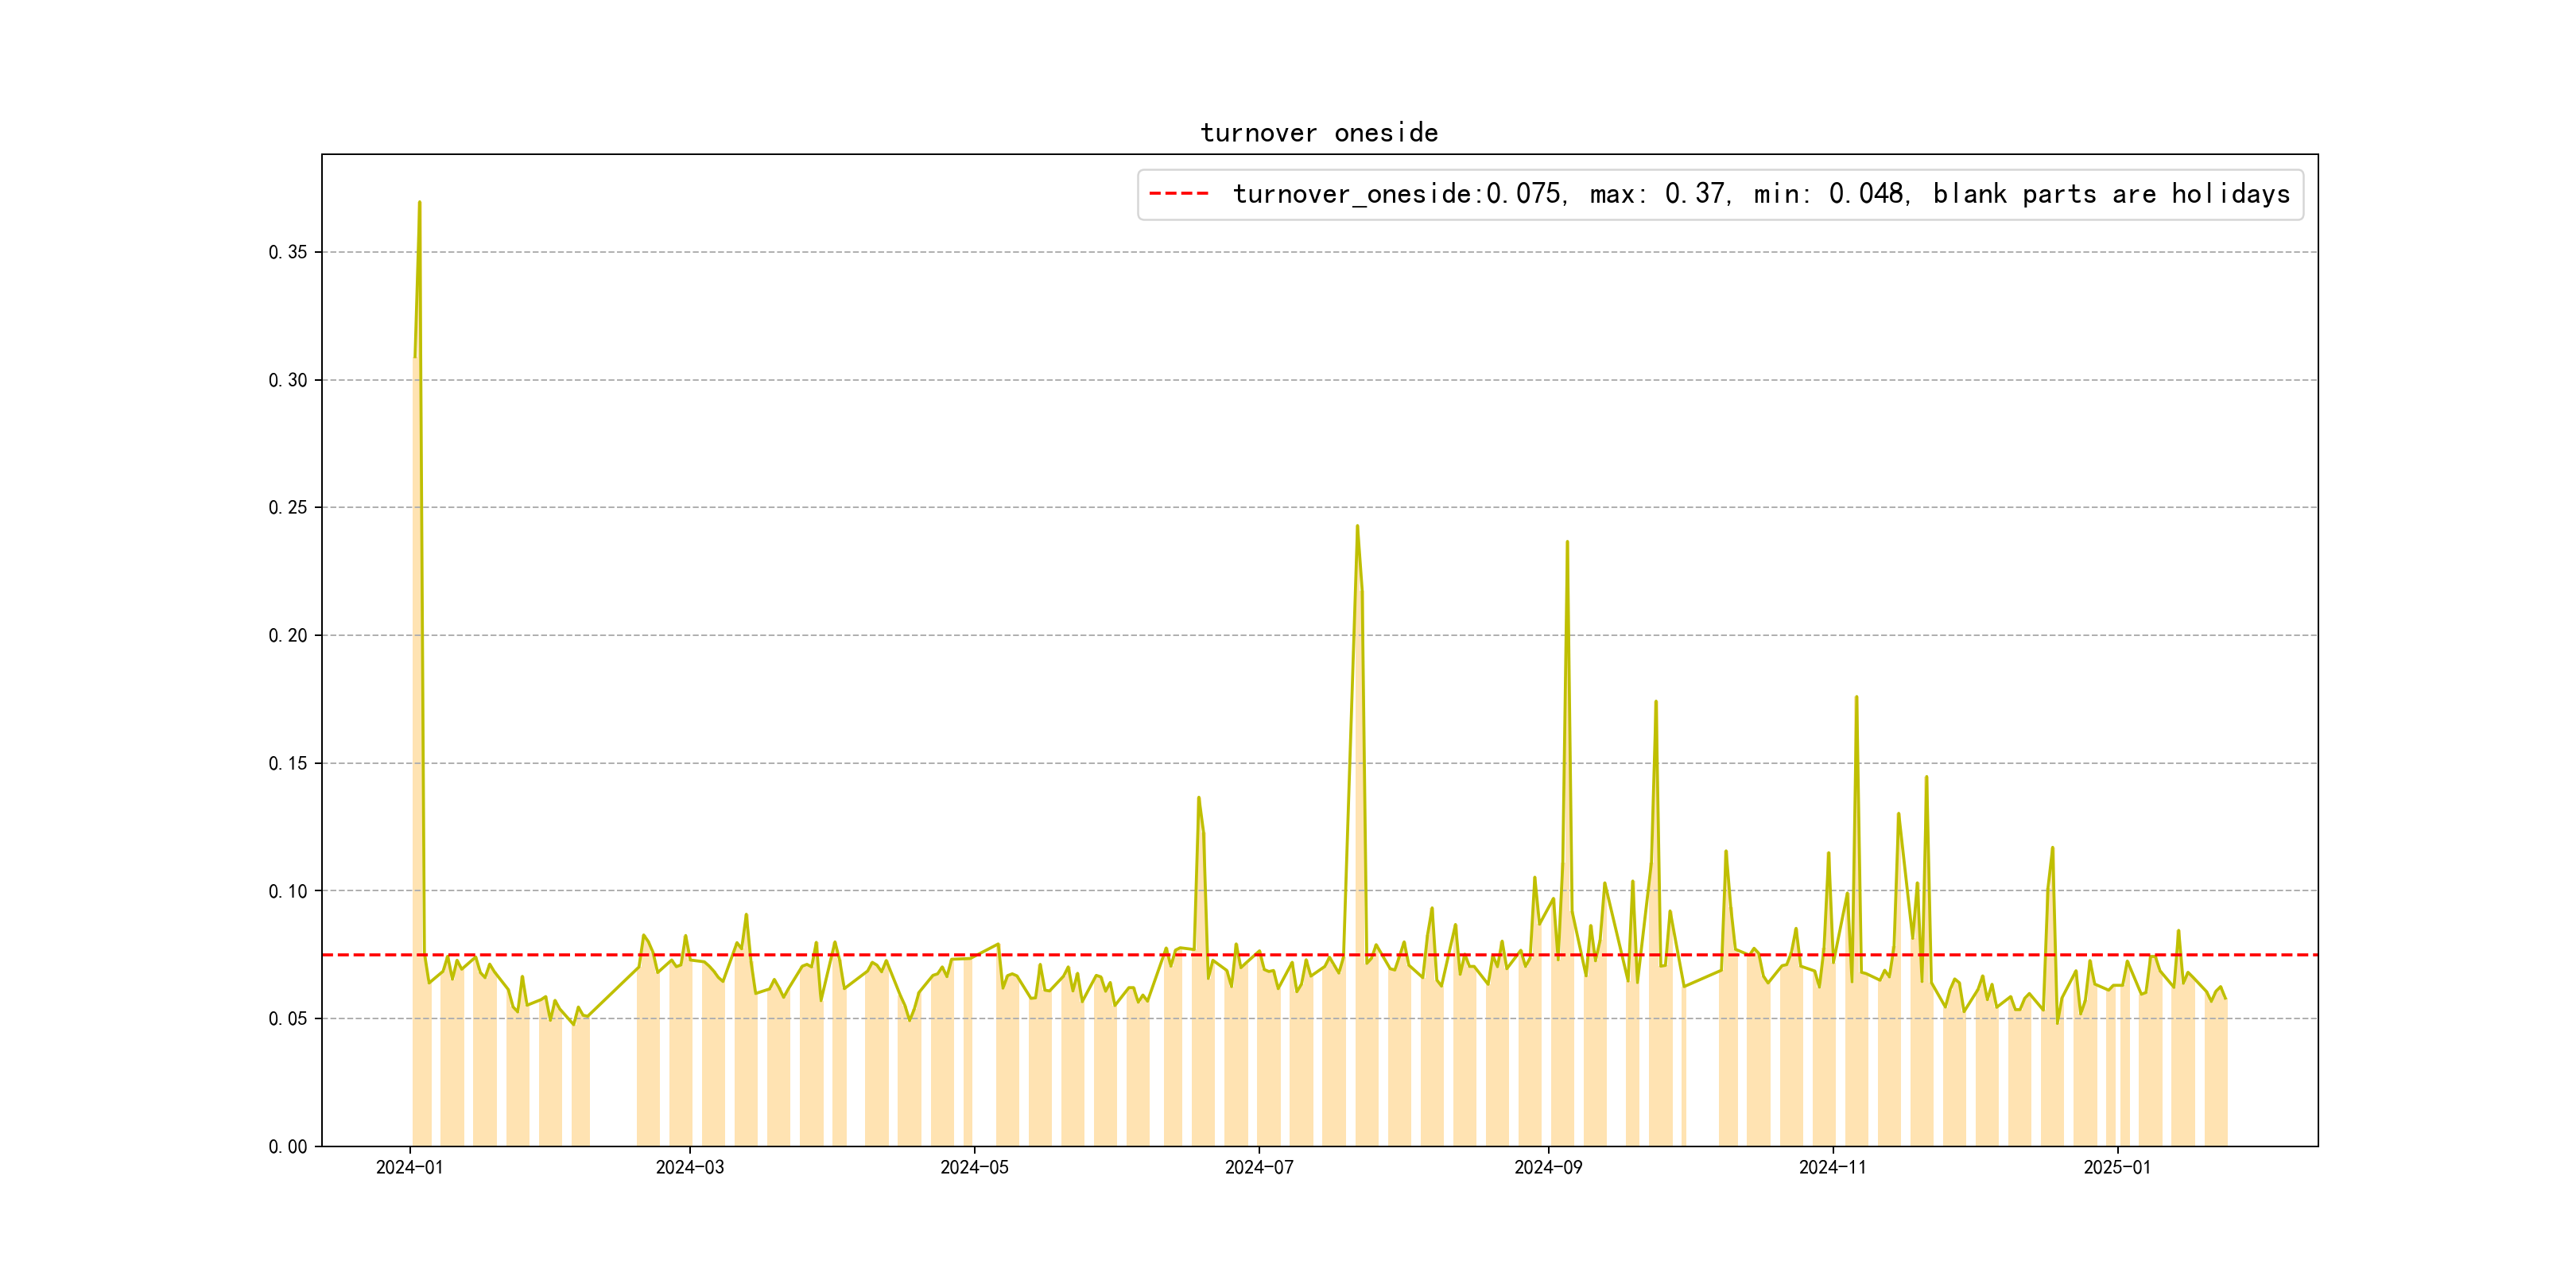Select the 2024-09 x-axis date label
Viewport: 2576px width, 1288px height.
[x=1548, y=1167]
